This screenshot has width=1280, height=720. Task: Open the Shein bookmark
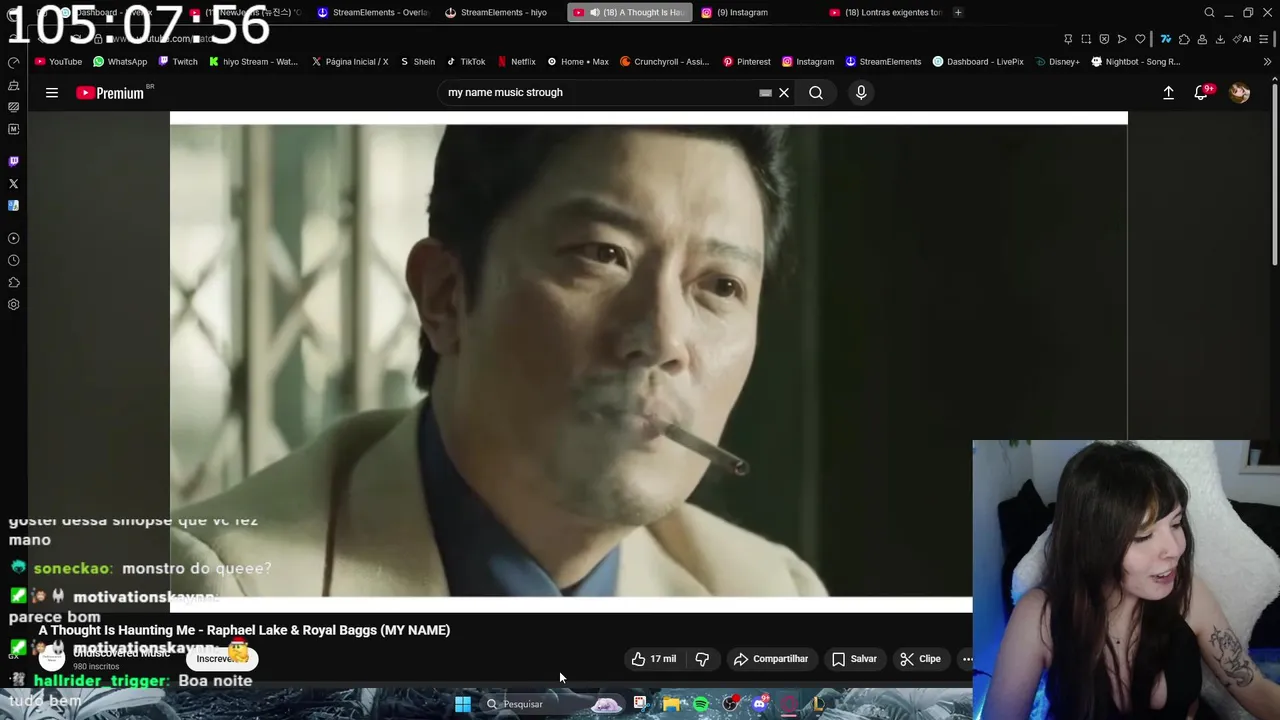coord(417,62)
